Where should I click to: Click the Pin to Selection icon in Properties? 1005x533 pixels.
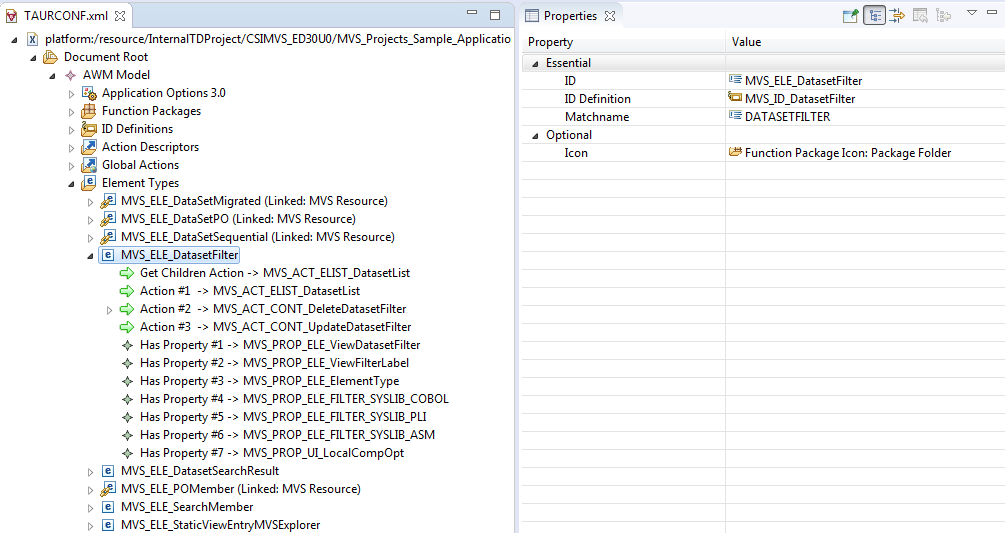(x=851, y=15)
